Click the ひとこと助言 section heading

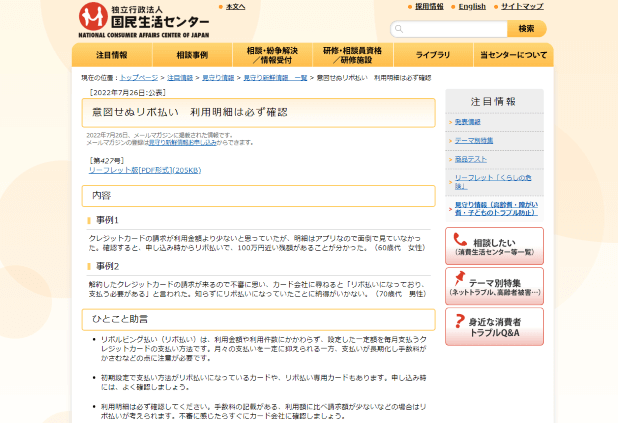coord(120,319)
